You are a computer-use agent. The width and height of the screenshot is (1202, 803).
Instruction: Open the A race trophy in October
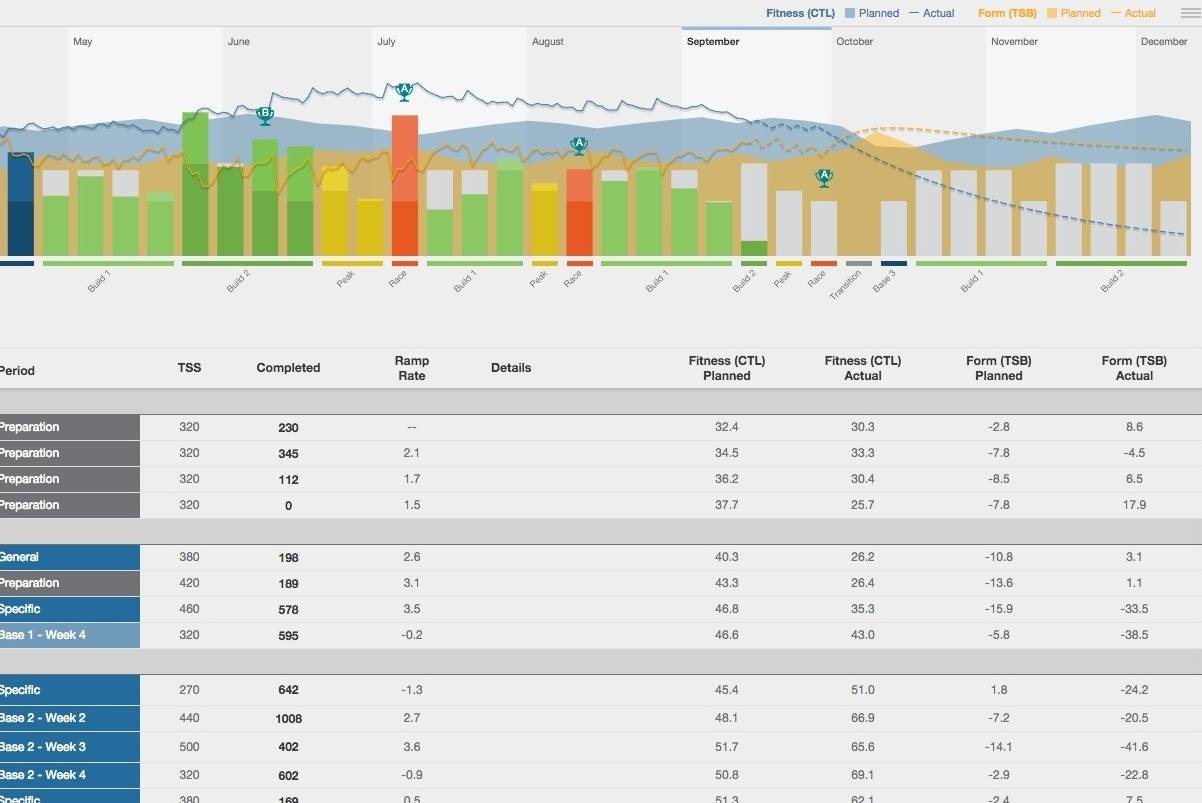coord(824,177)
